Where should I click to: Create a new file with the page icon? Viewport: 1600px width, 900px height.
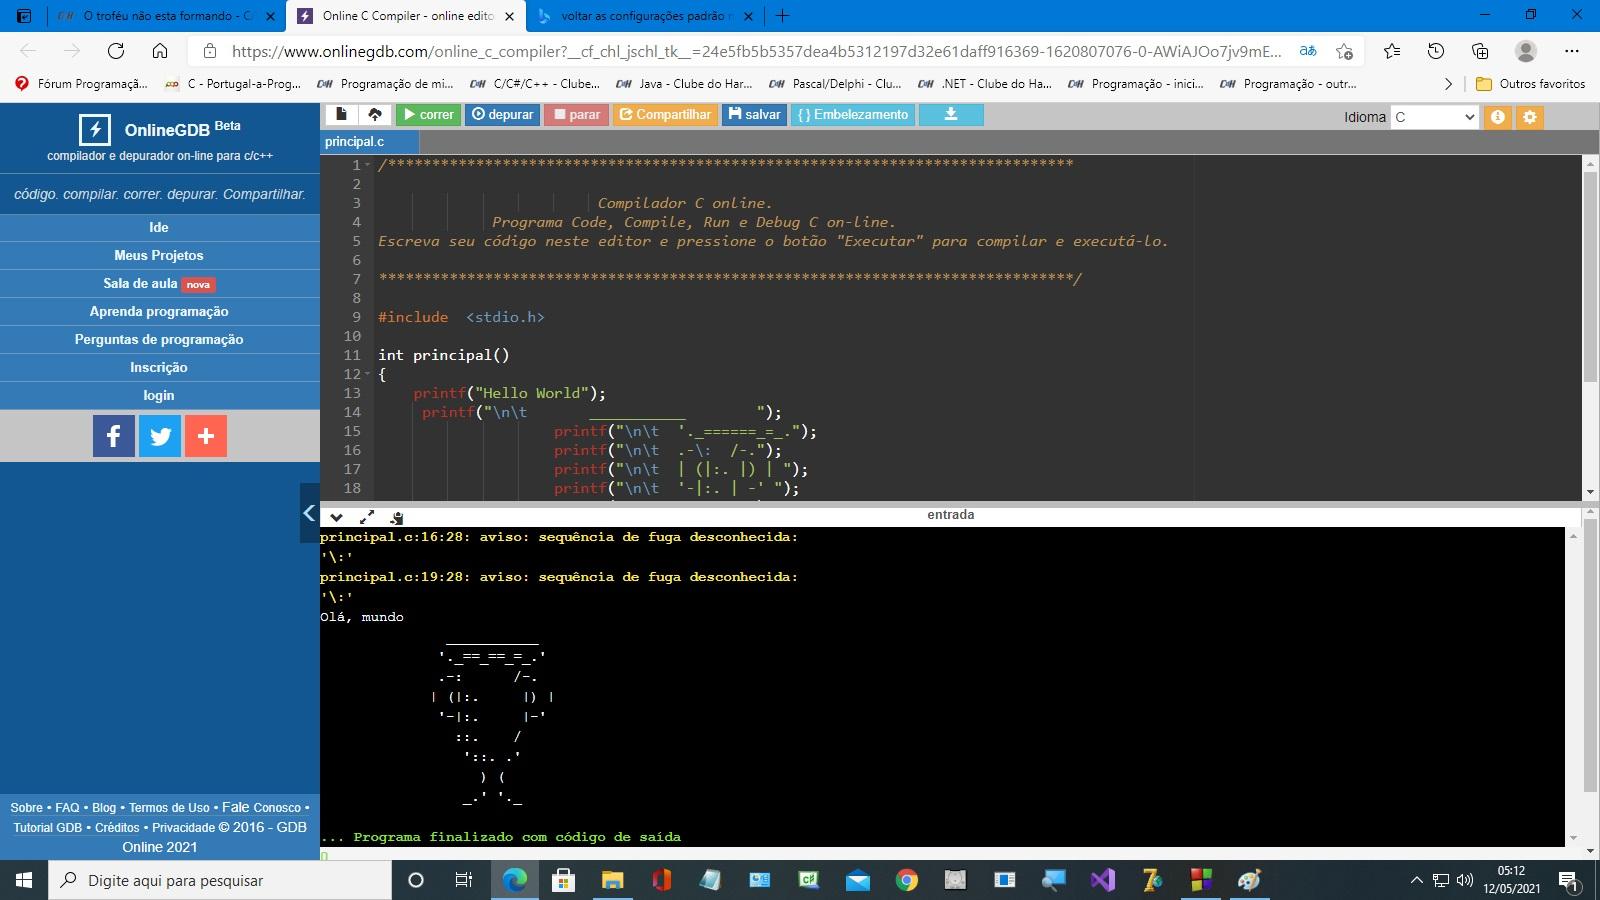pos(341,115)
